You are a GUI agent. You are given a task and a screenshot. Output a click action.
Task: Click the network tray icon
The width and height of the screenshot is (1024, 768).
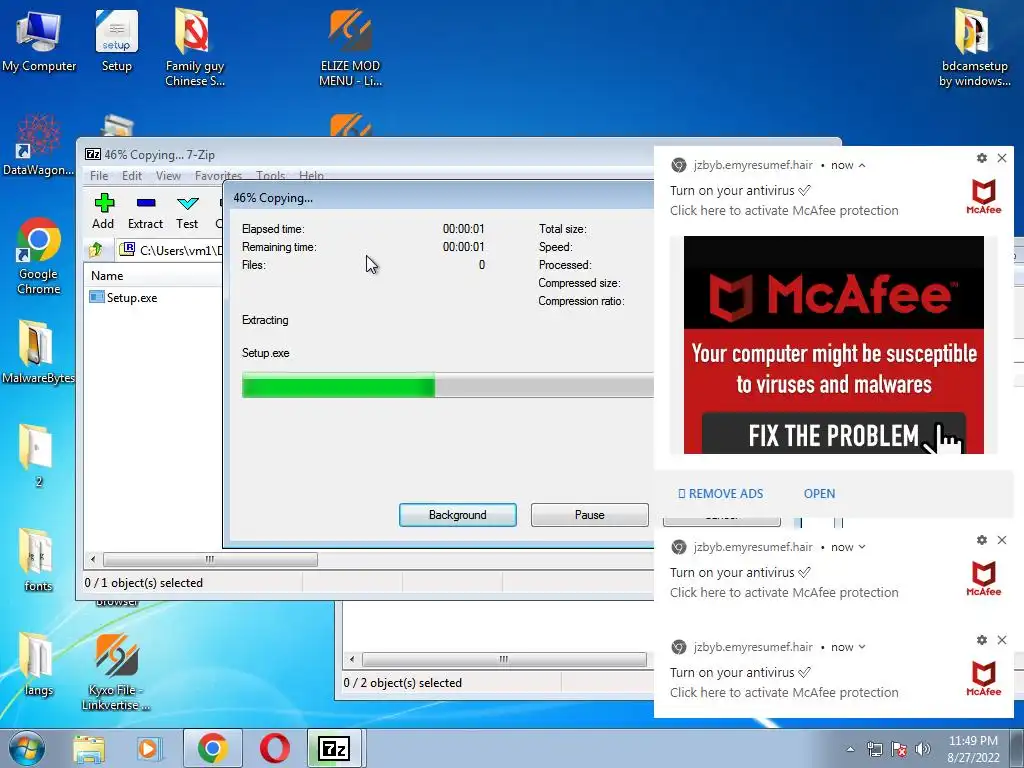coord(874,749)
